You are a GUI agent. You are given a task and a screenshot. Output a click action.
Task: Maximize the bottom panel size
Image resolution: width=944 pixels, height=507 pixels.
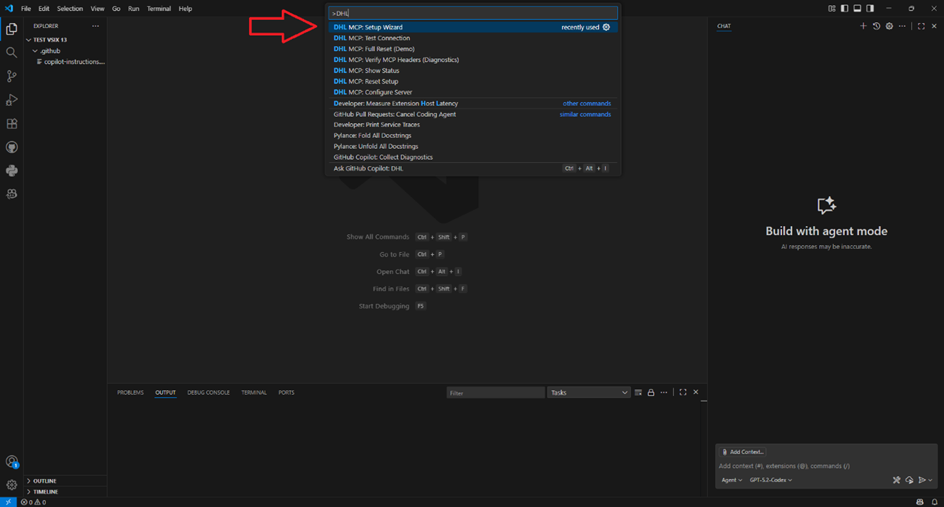click(x=683, y=393)
